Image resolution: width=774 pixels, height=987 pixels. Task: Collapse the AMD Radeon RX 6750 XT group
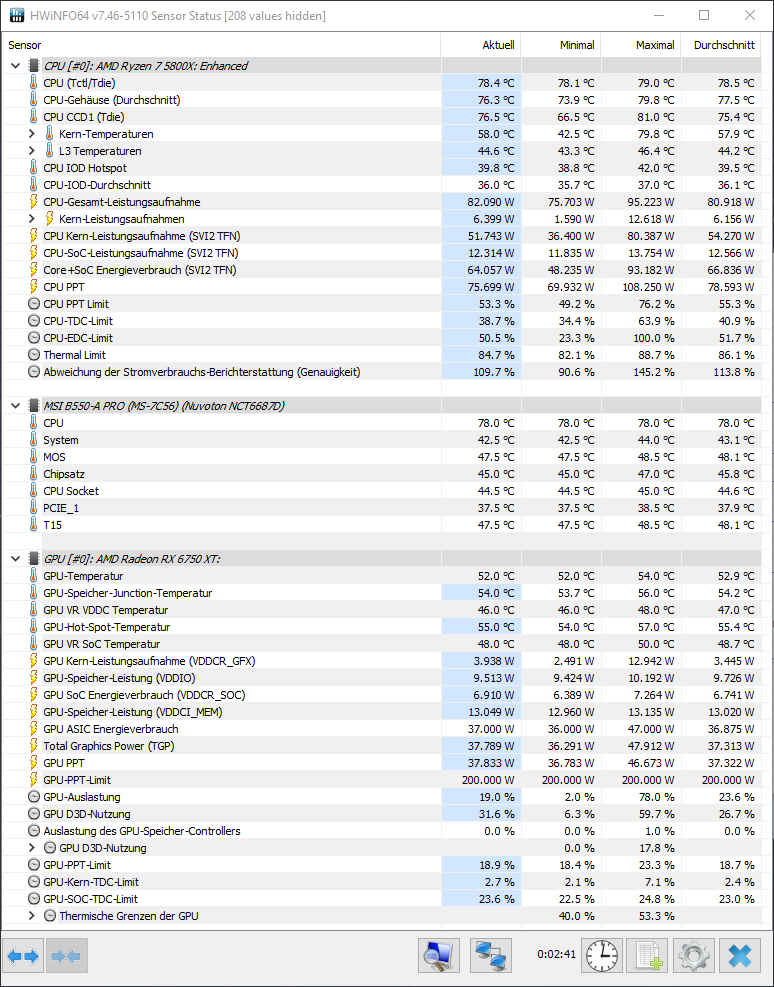[x=16, y=558]
